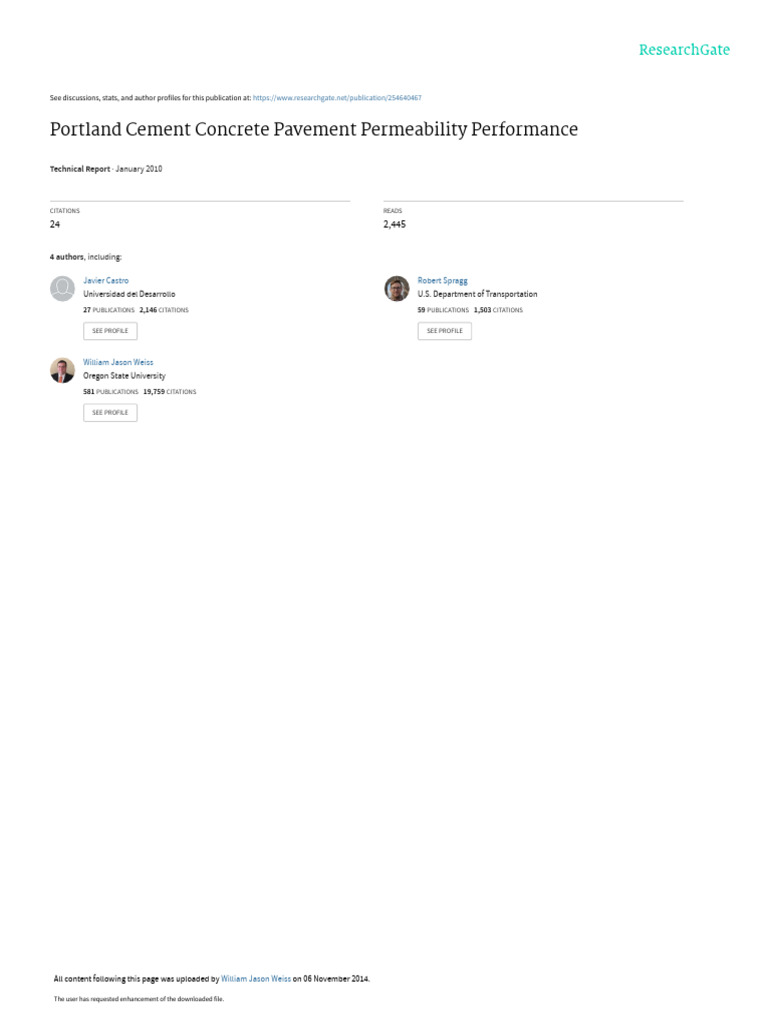
Task: Click the Technical Report label
Action: point(80,169)
